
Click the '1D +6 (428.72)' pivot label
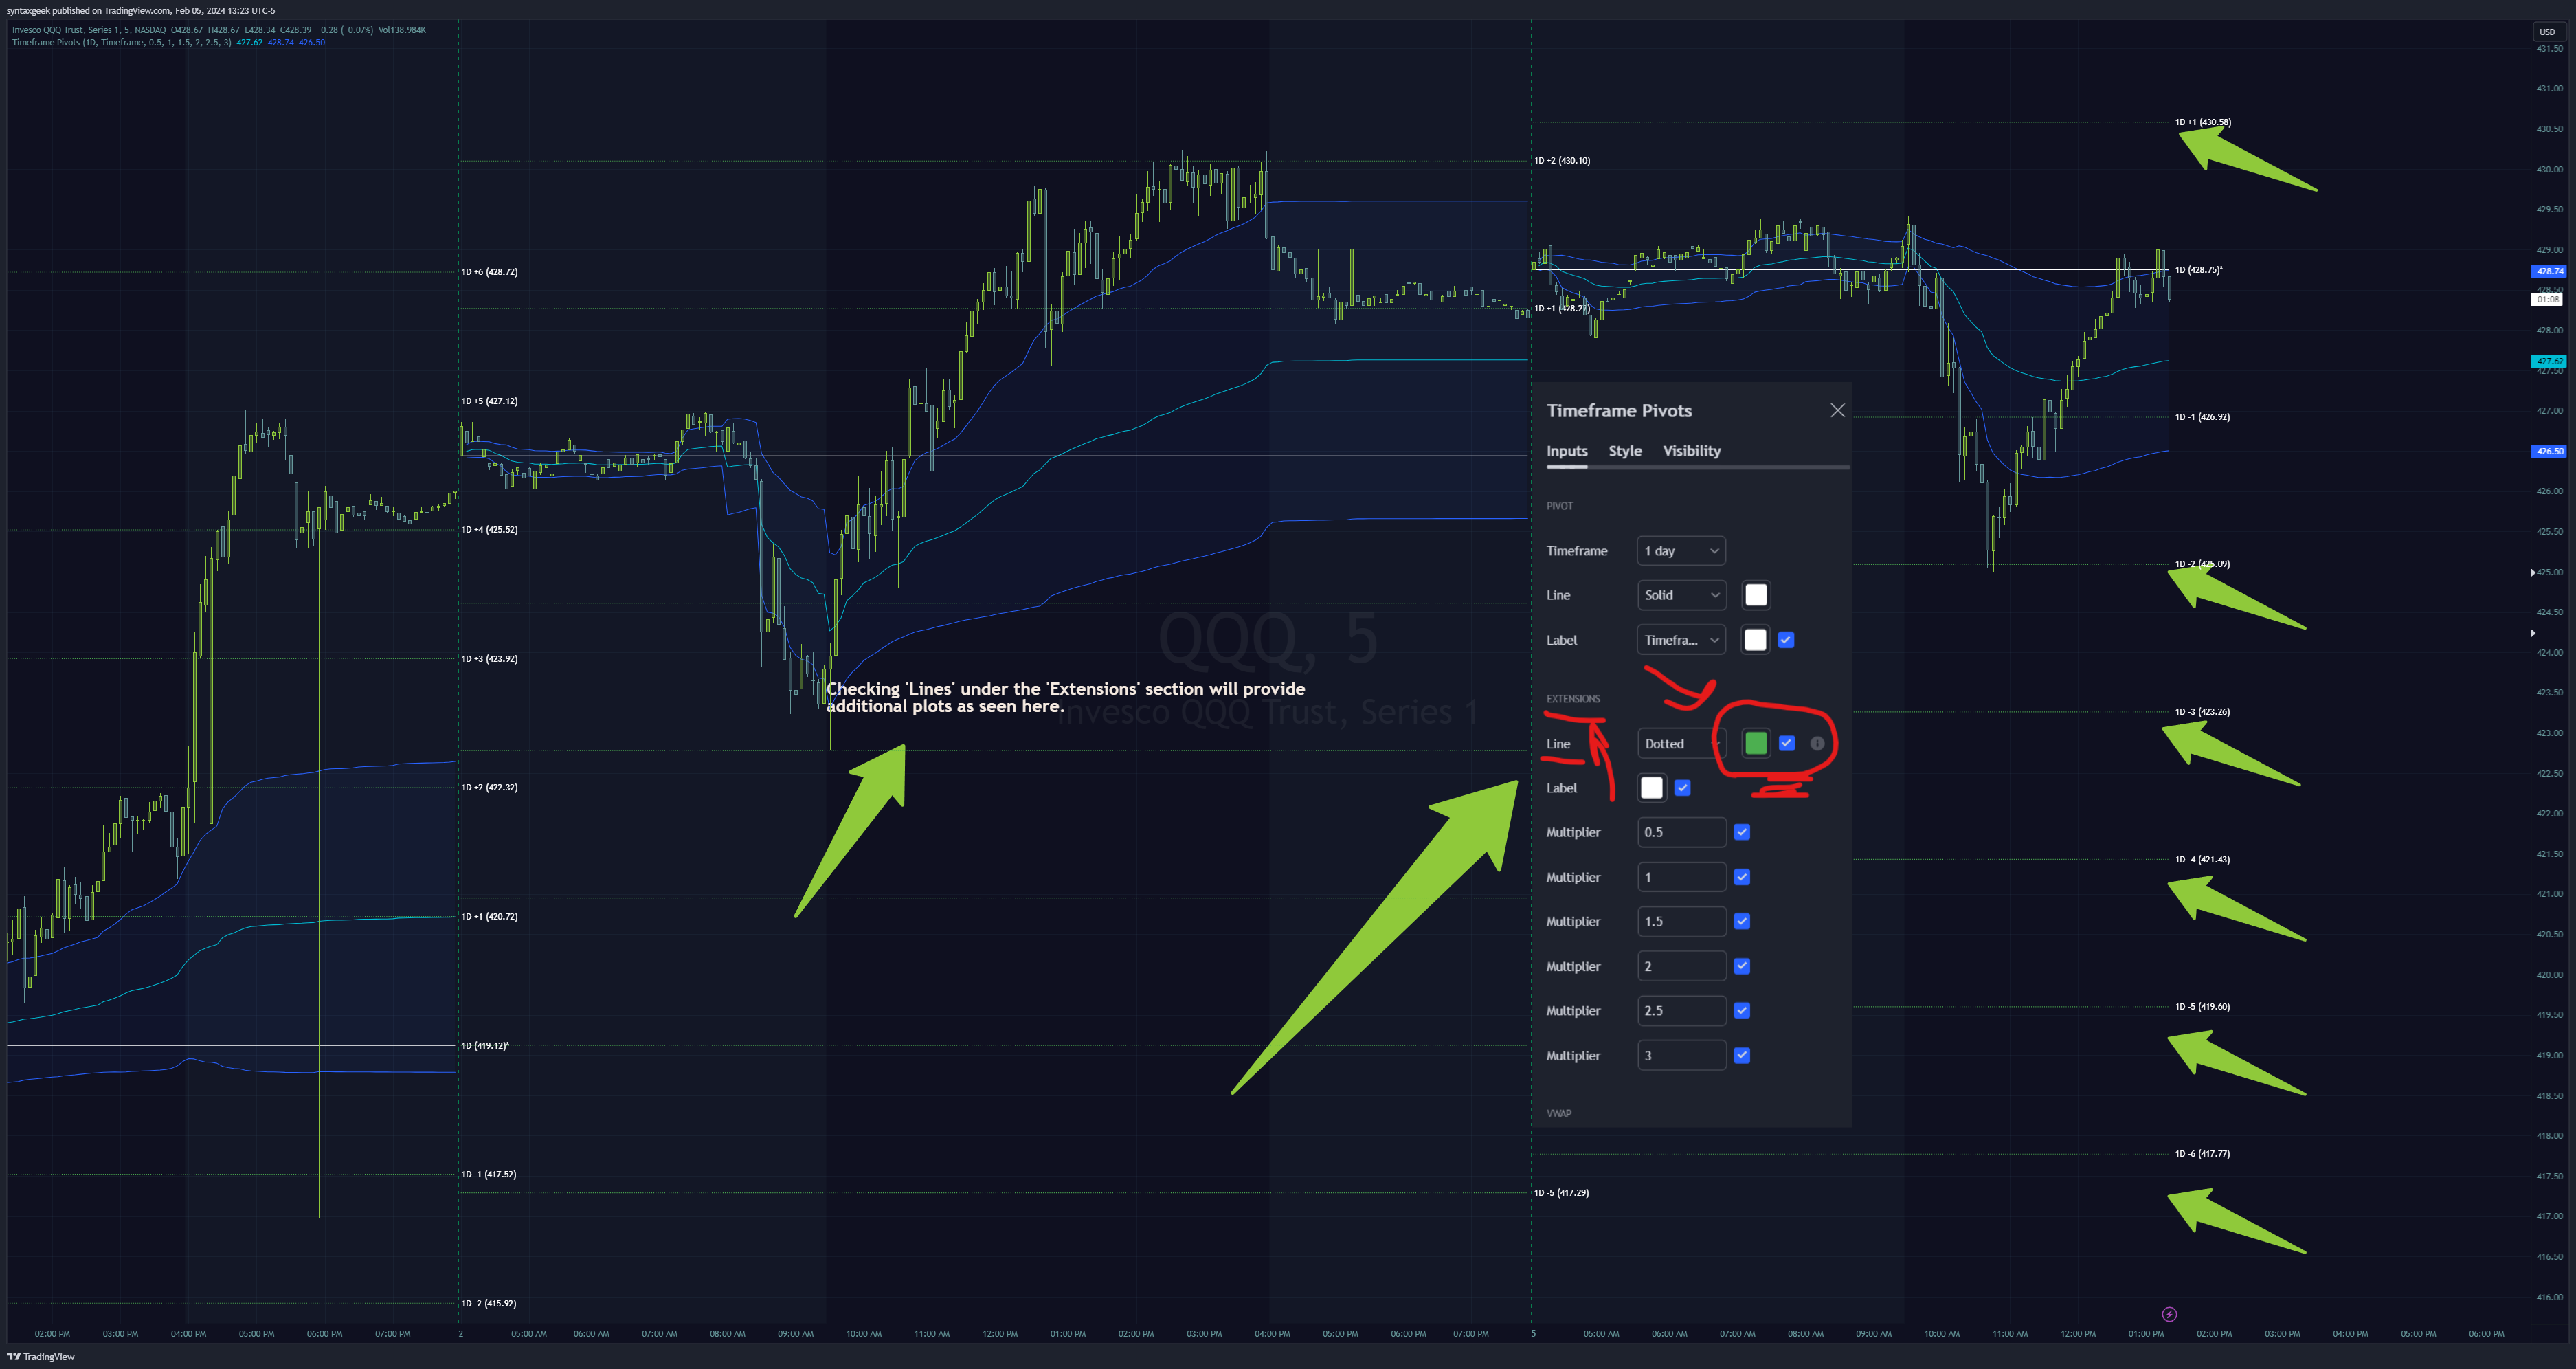[489, 272]
